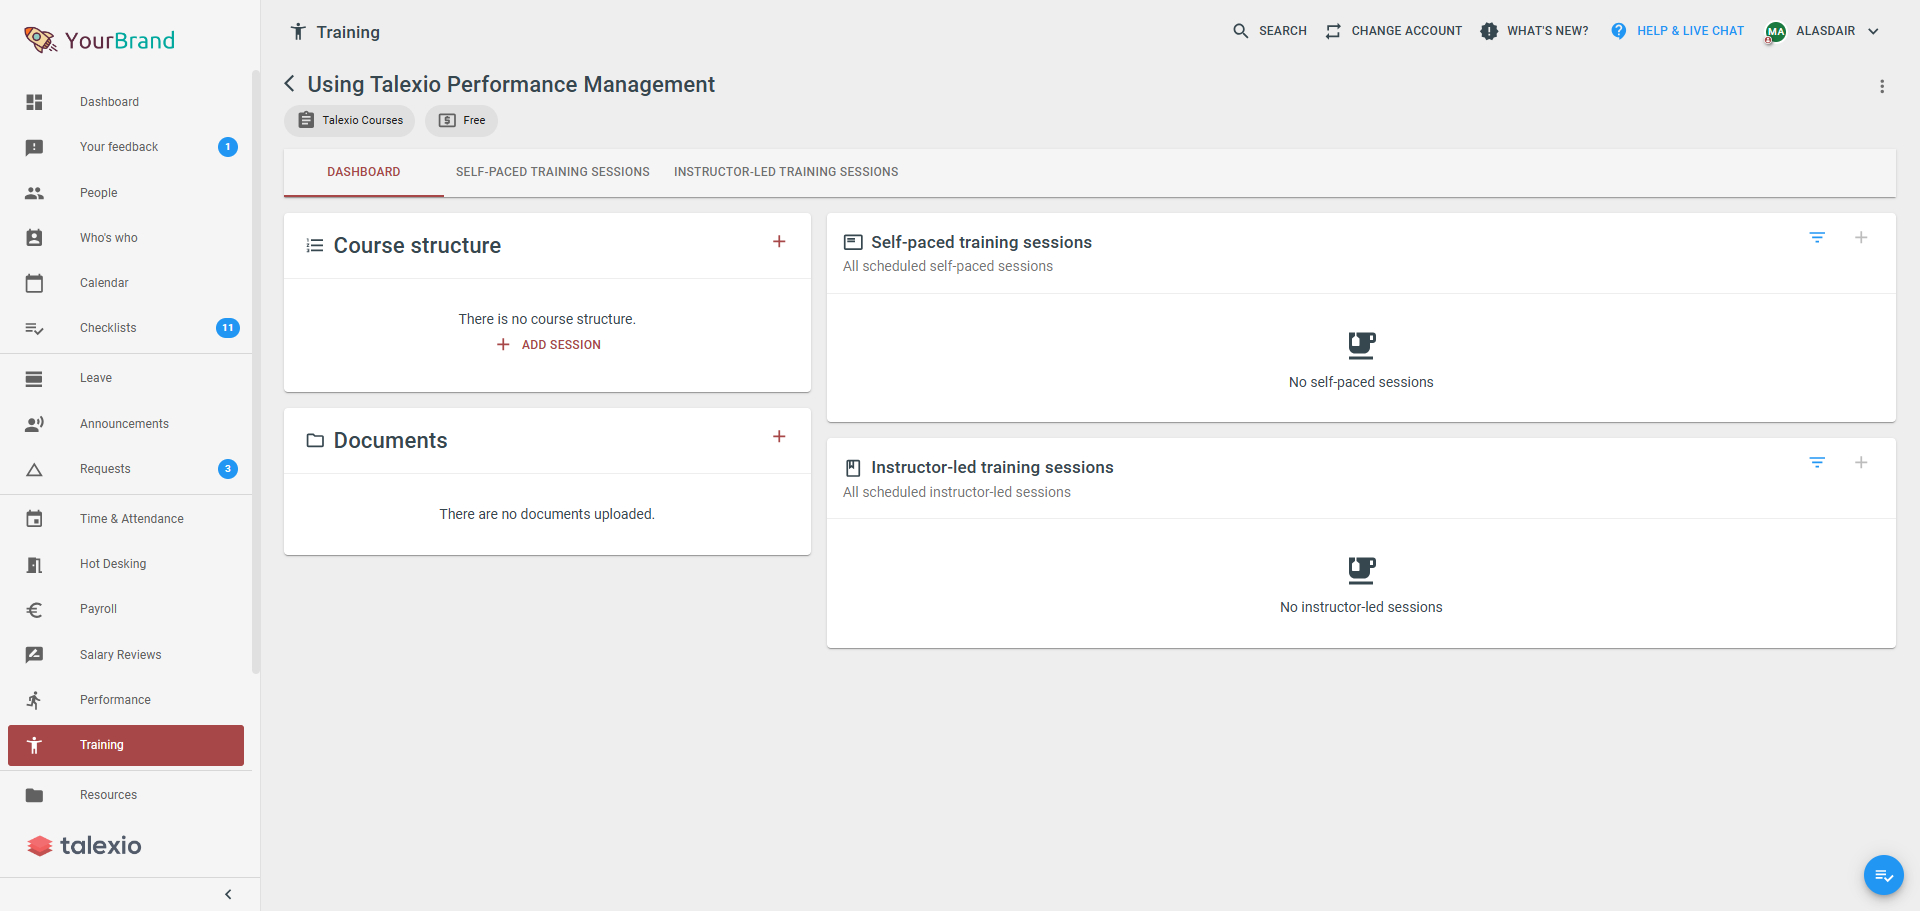Click the Payroll euro icon
The width and height of the screenshot is (1920, 911).
coord(34,609)
